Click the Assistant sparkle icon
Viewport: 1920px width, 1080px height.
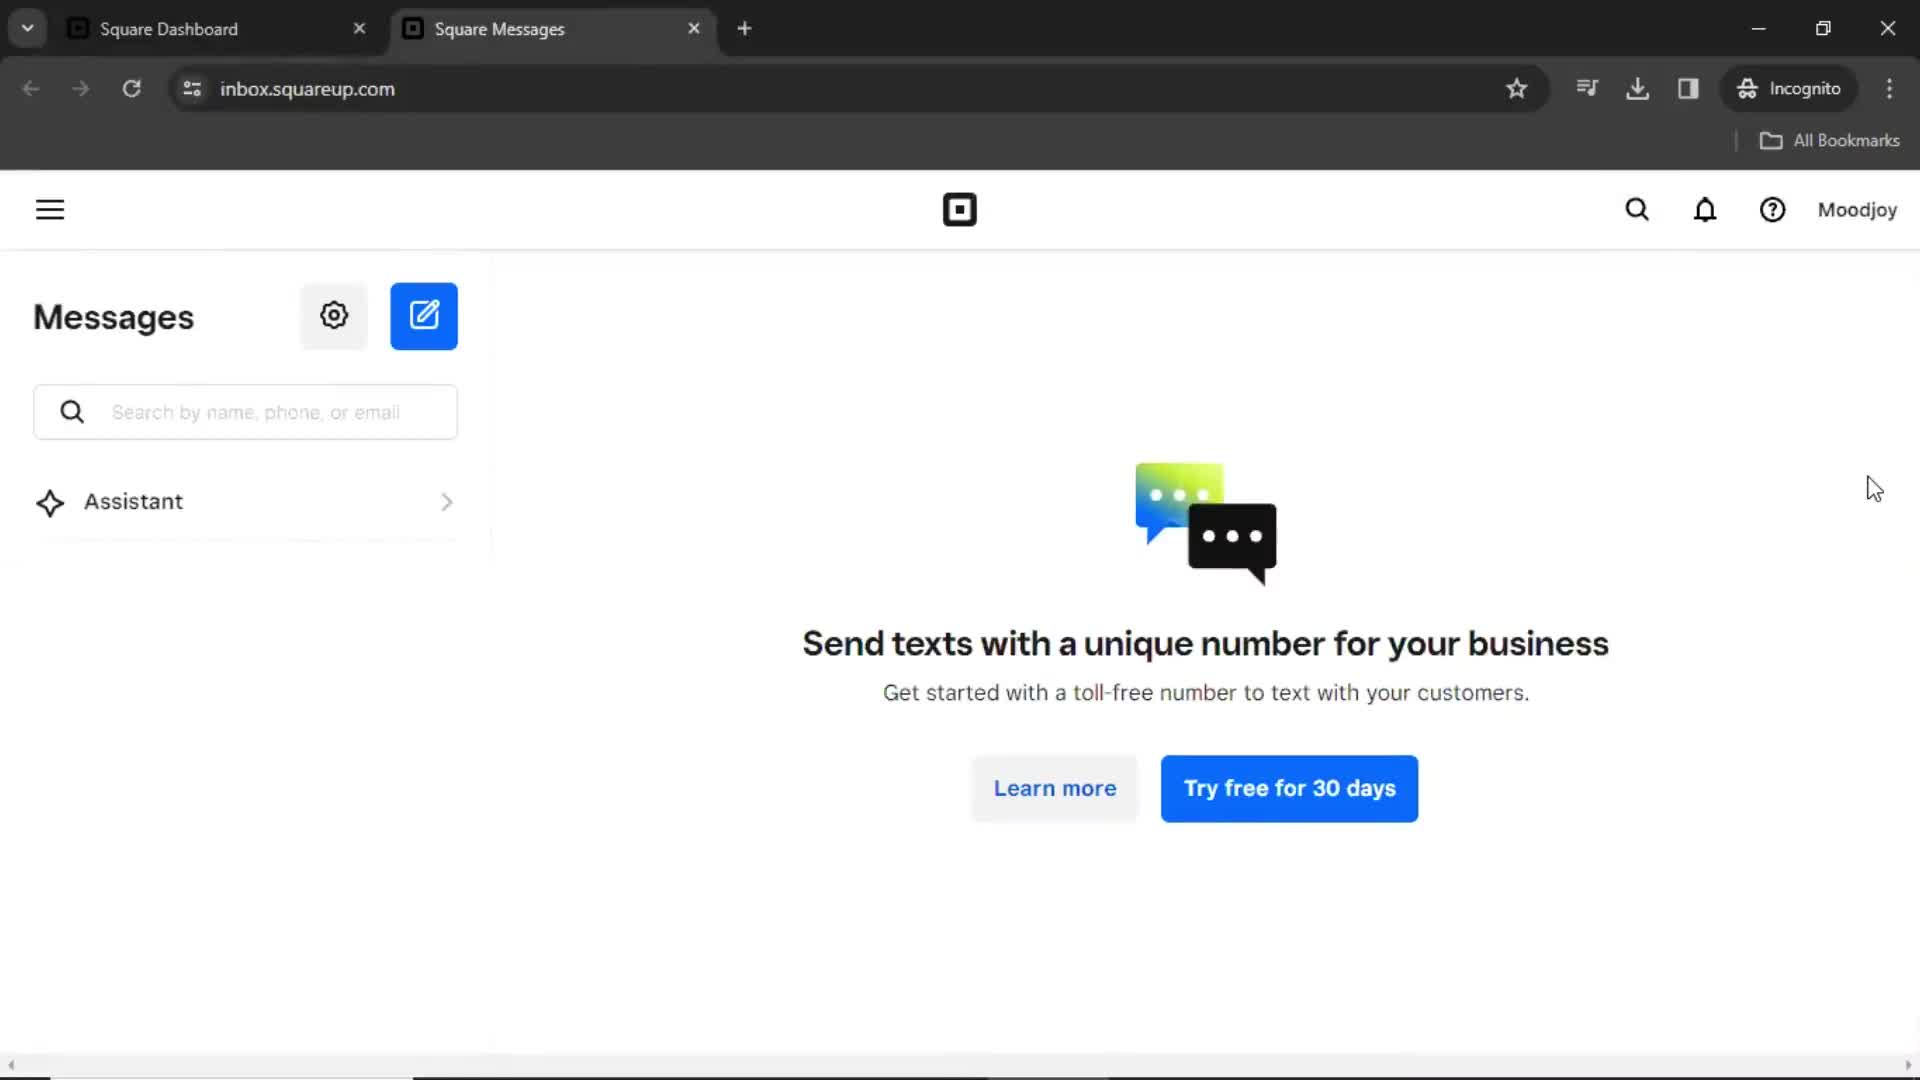click(50, 502)
